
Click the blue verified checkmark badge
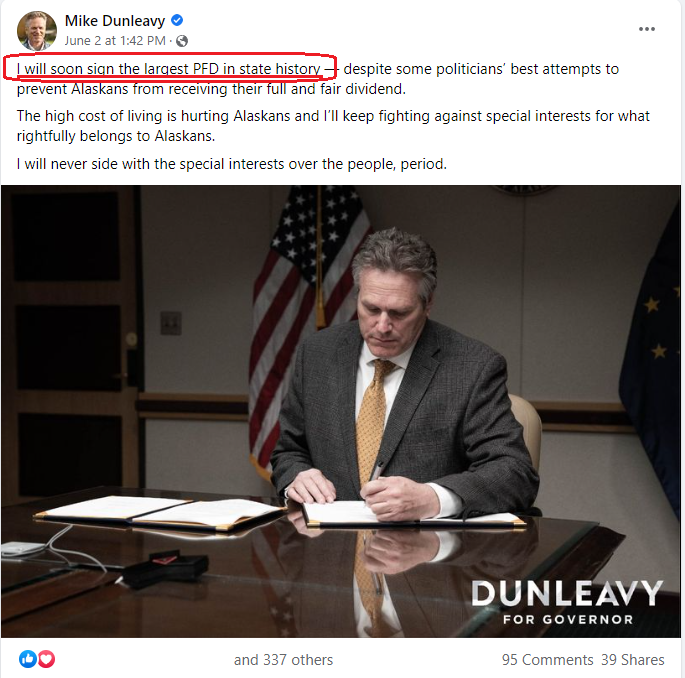(177, 20)
